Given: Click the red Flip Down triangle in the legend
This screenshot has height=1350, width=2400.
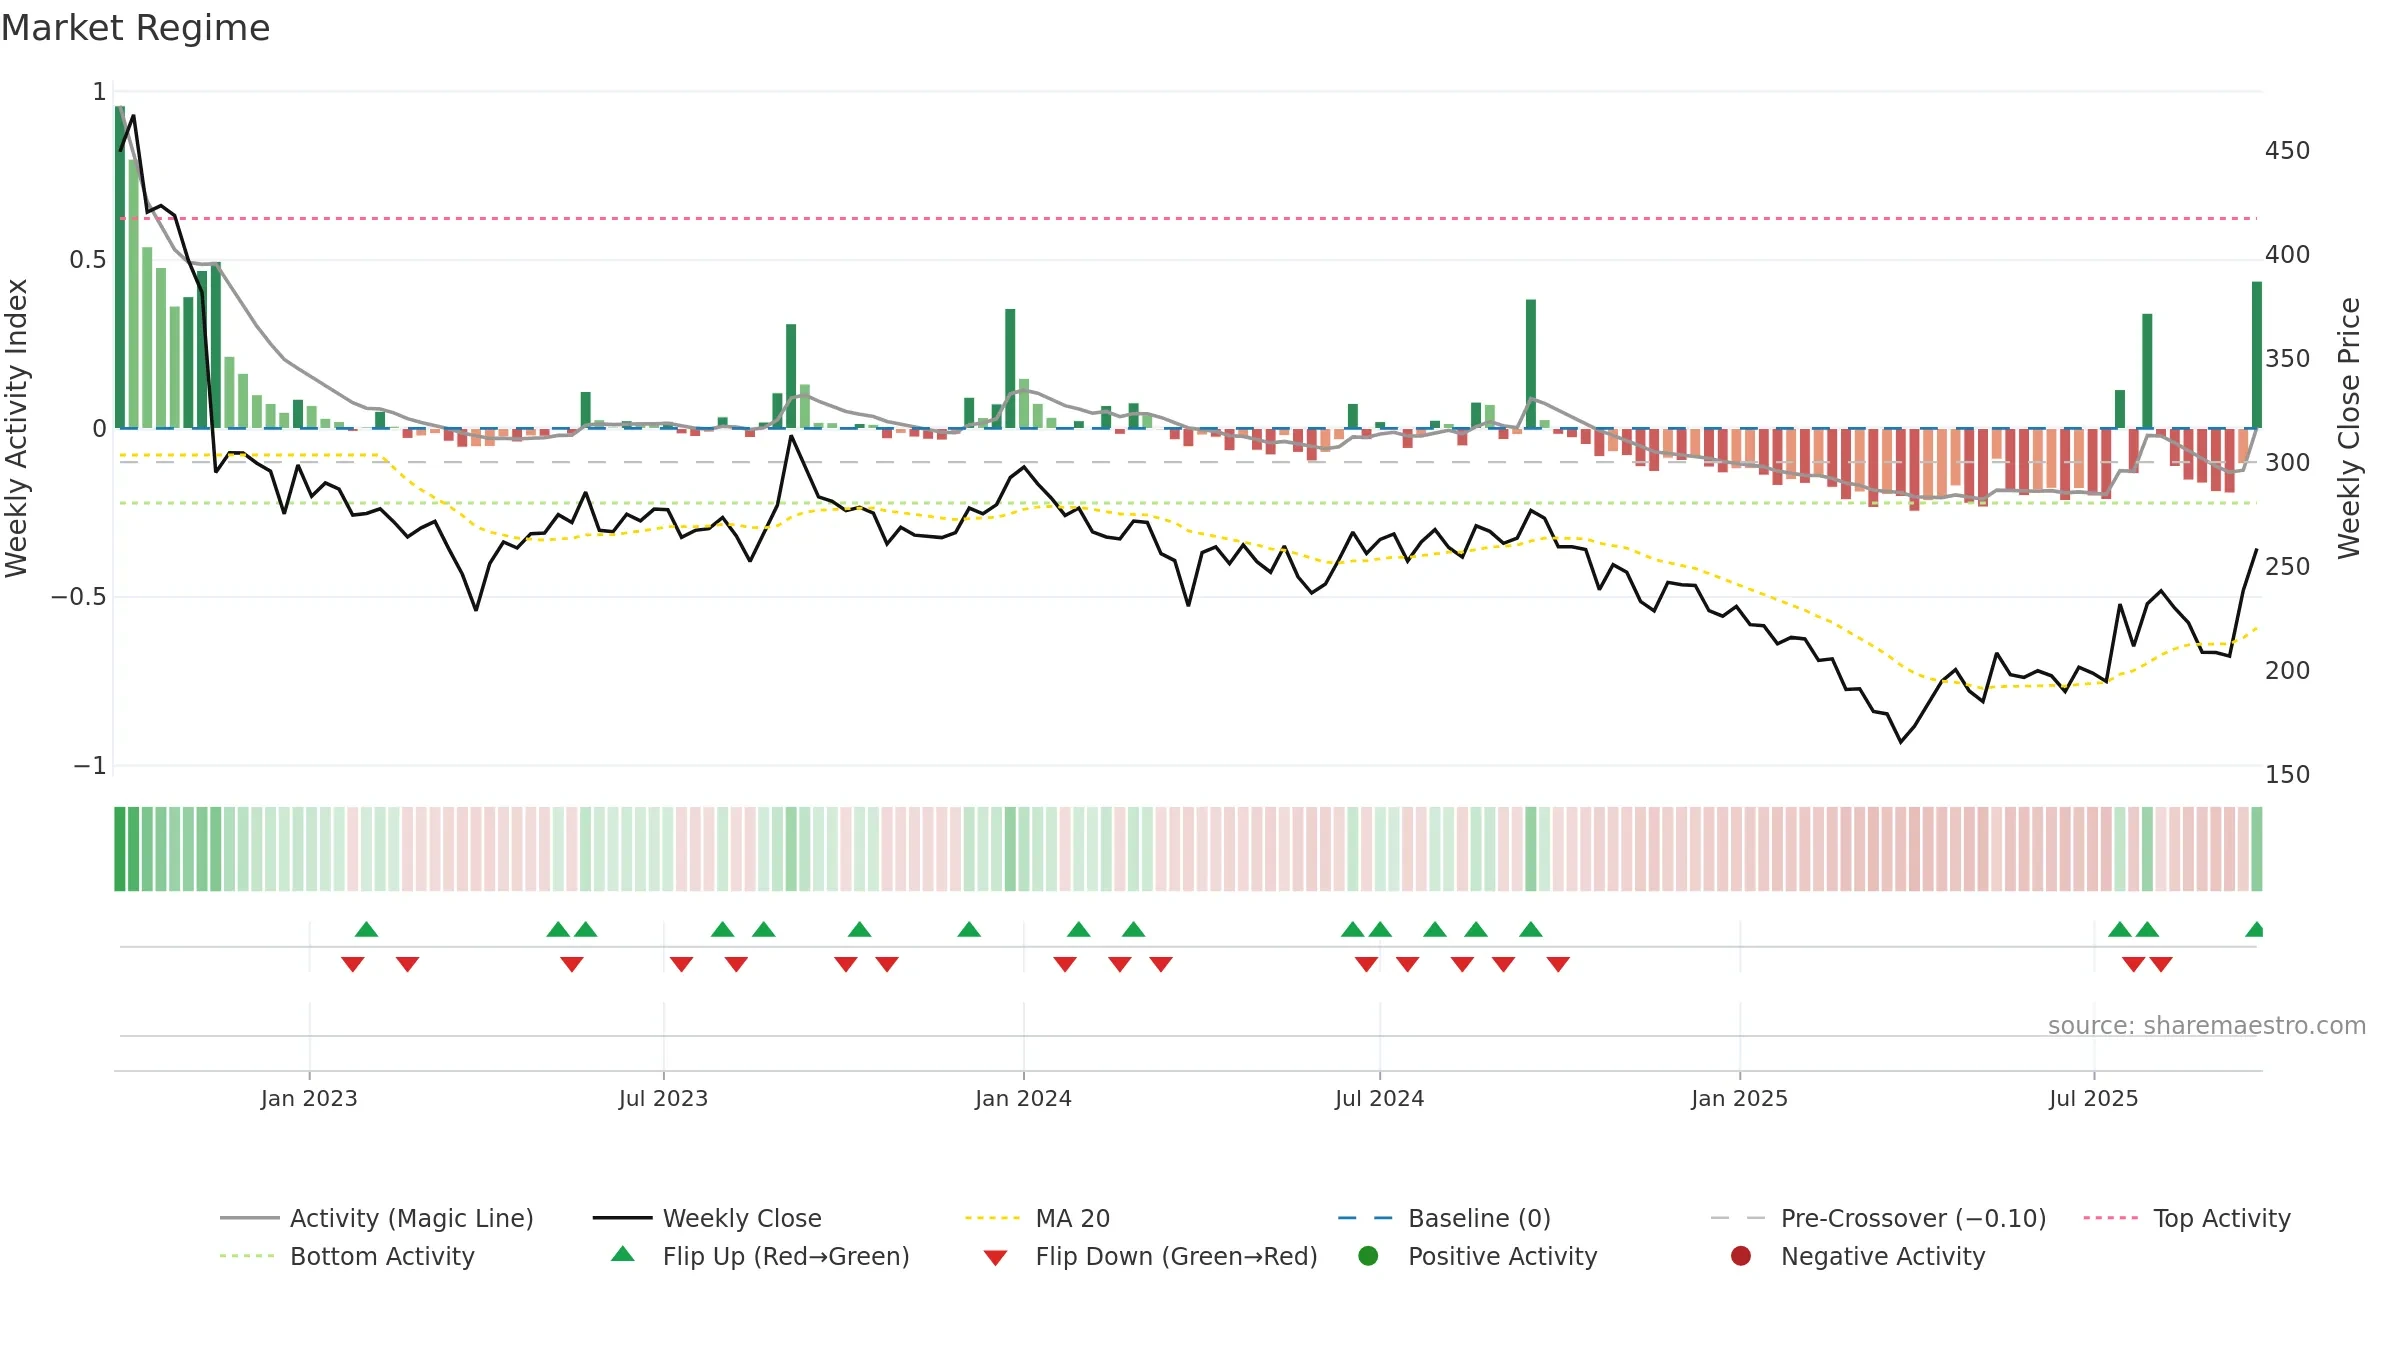Looking at the screenshot, I should click(x=995, y=1258).
